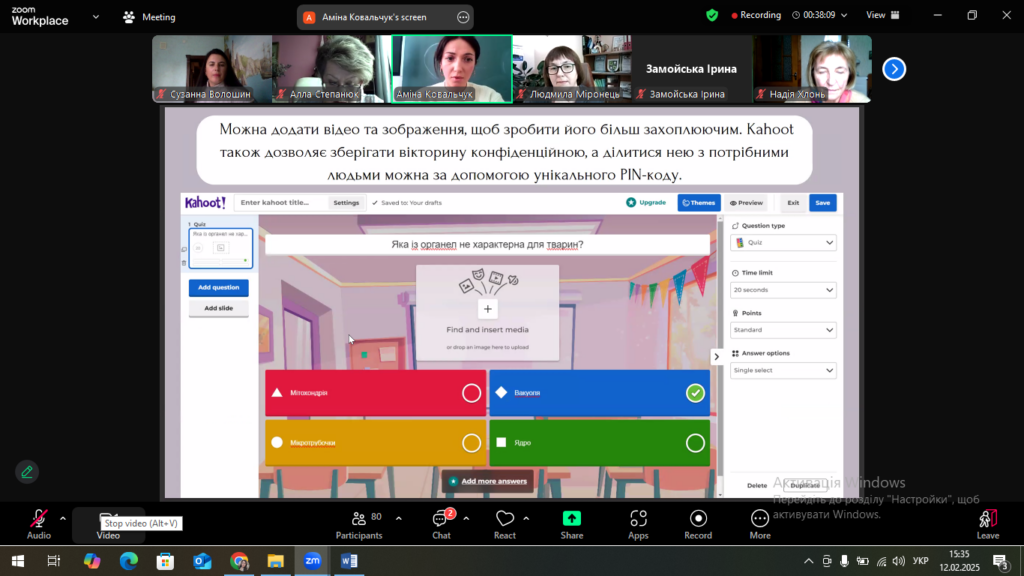This screenshot has height=576, width=1024.
Task: Click the More options icon
Action: 760,521
